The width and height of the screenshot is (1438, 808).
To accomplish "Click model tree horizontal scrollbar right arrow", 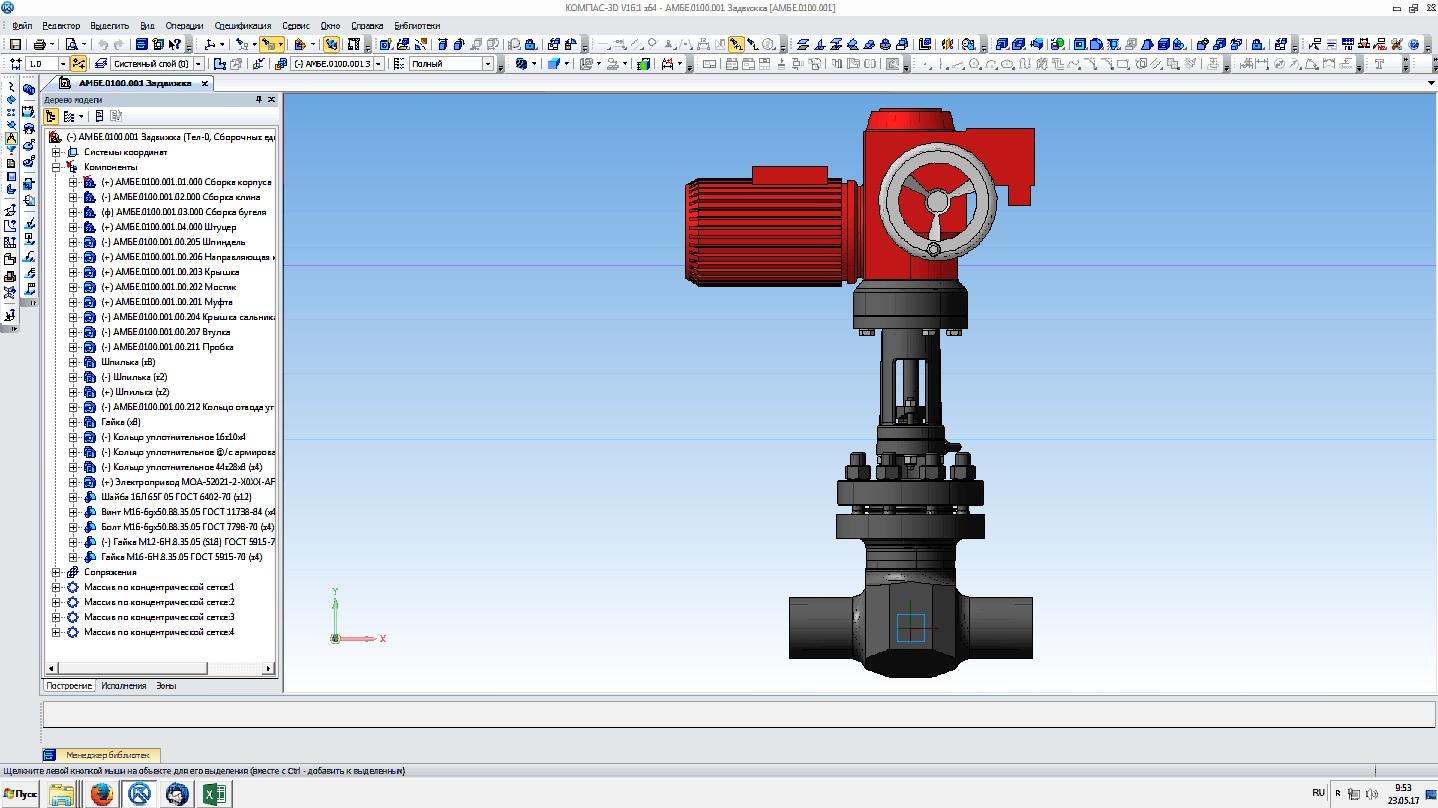I will coord(268,668).
